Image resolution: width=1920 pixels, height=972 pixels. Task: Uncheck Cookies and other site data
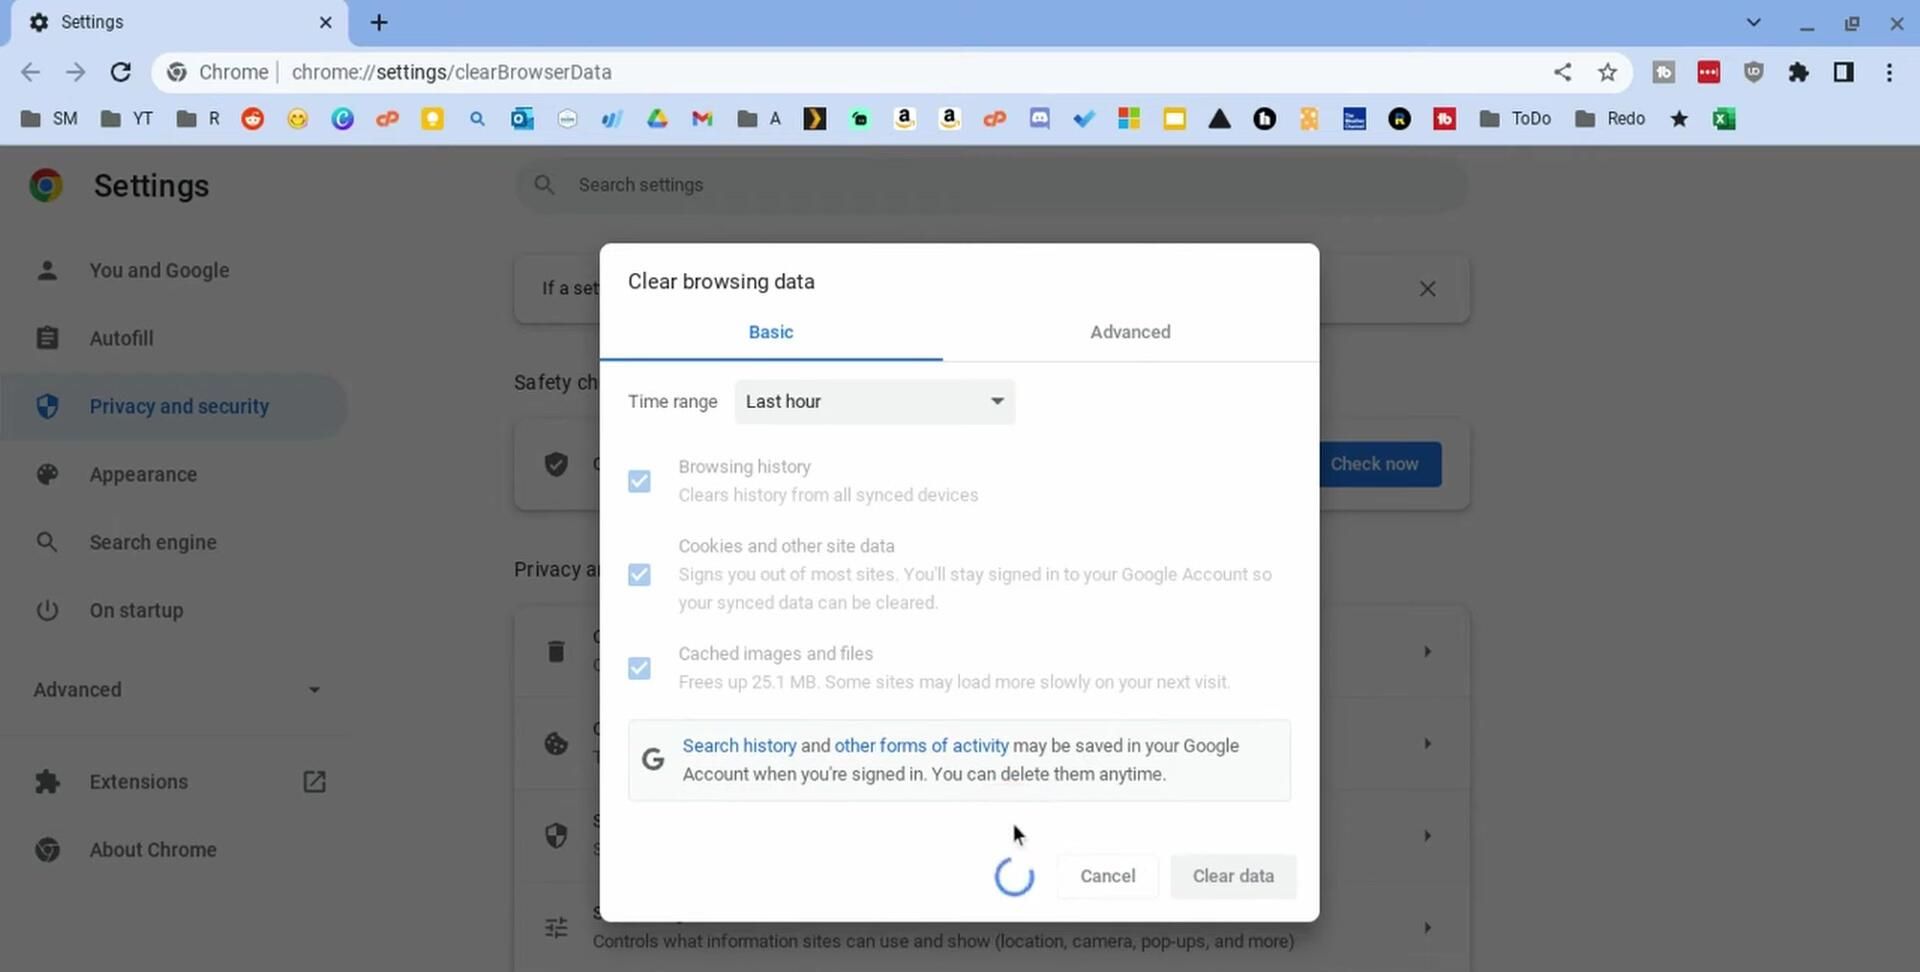639,574
